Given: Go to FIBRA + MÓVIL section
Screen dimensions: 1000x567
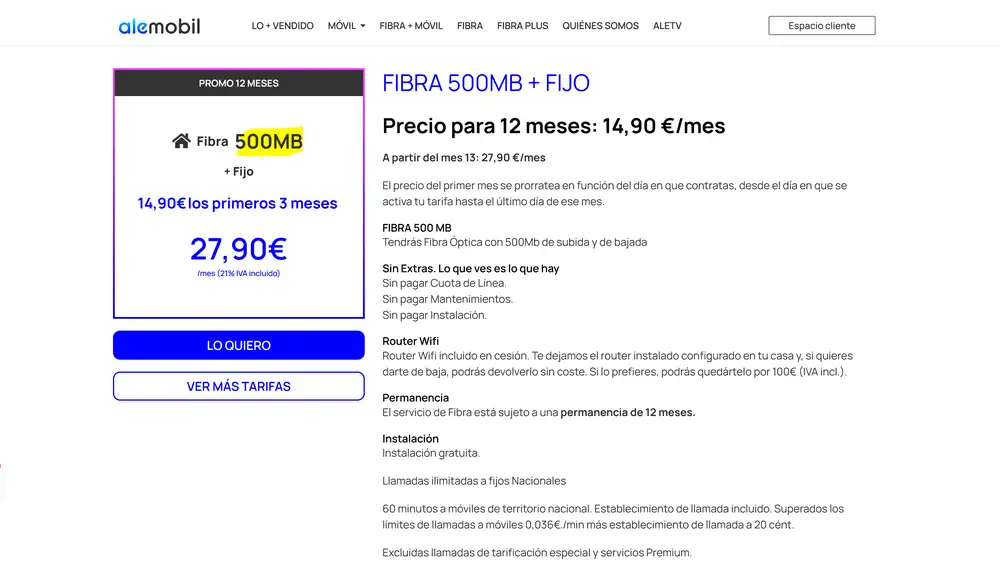Looking at the screenshot, I should click(411, 26).
